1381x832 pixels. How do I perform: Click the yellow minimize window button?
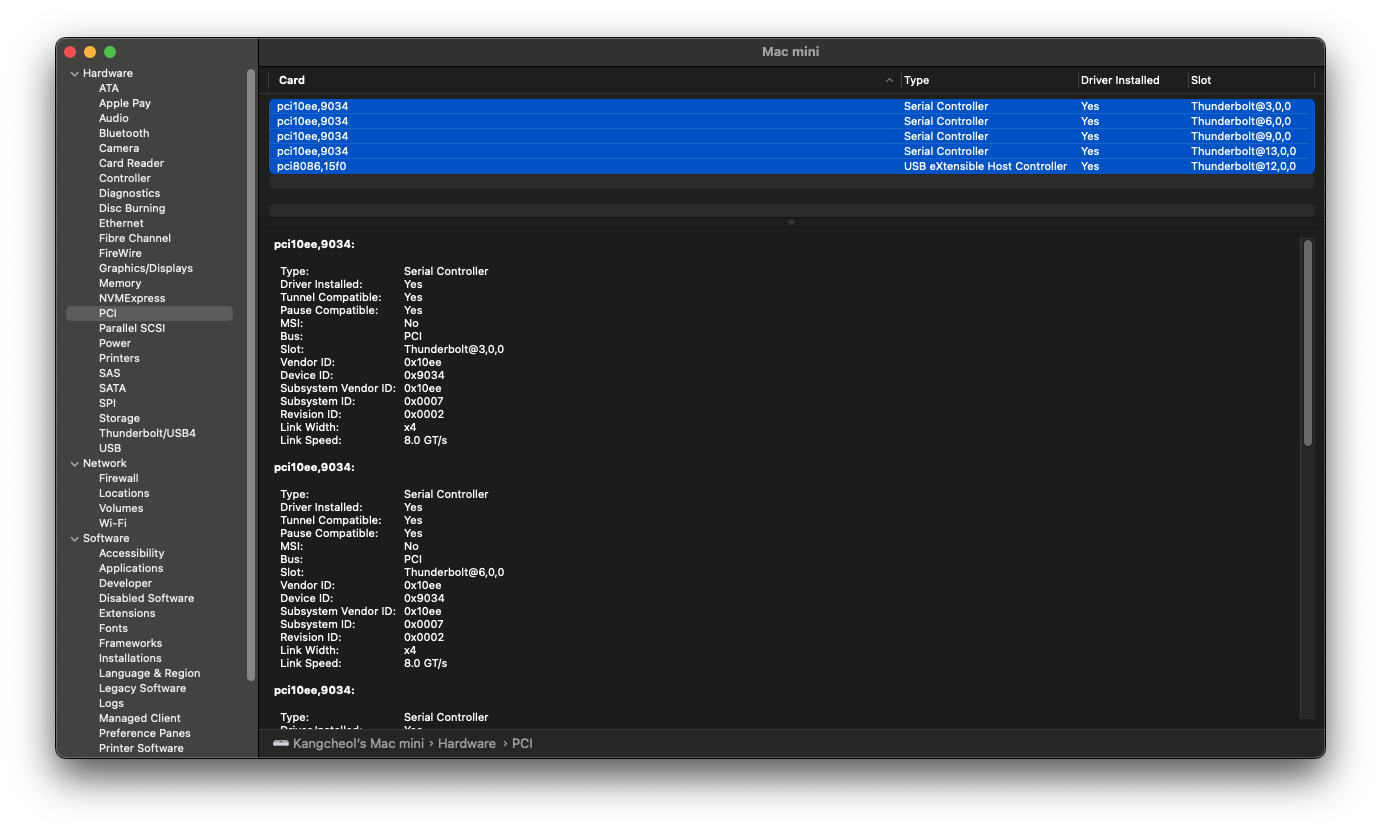[90, 52]
